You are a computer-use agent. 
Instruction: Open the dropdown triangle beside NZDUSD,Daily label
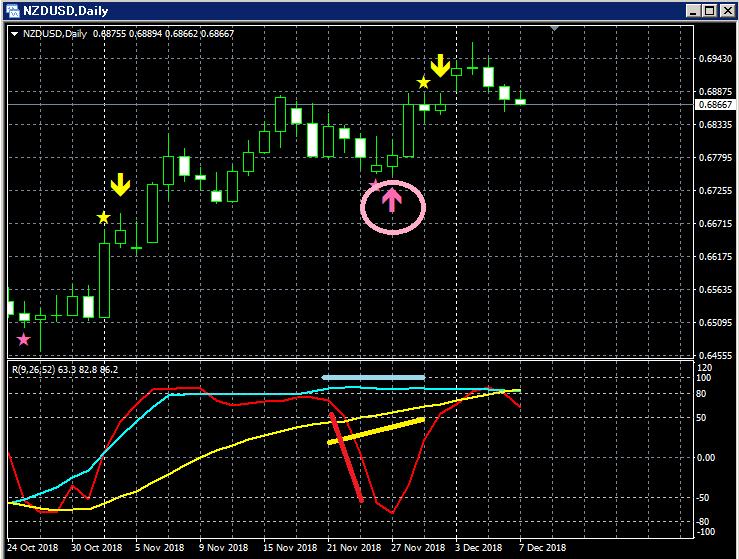pos(14,34)
